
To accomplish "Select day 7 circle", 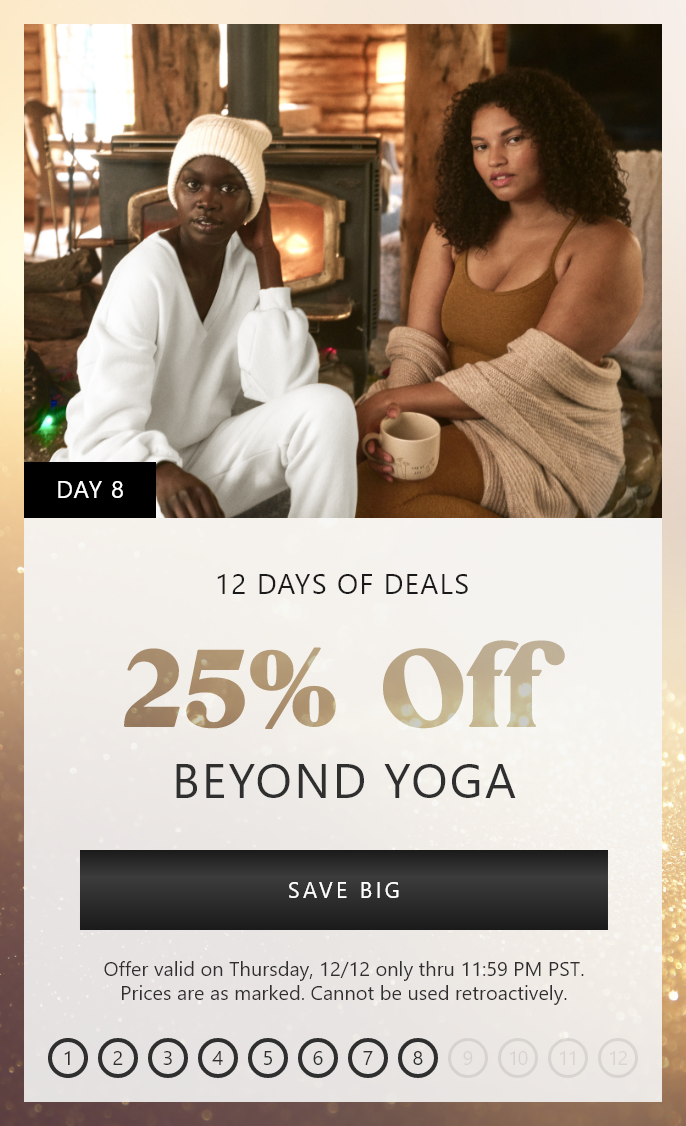I will click(368, 1058).
